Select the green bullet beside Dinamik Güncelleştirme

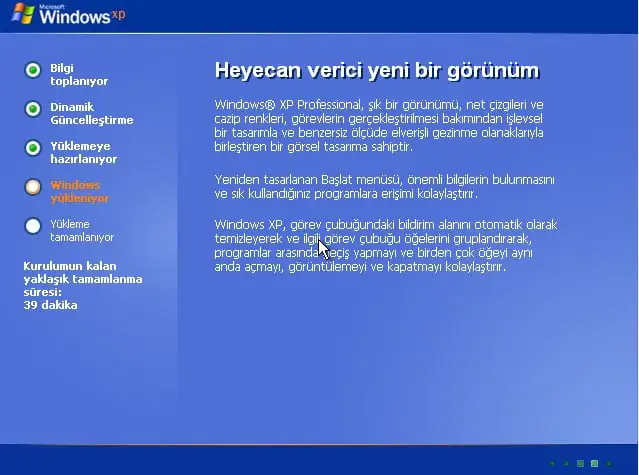(33, 109)
